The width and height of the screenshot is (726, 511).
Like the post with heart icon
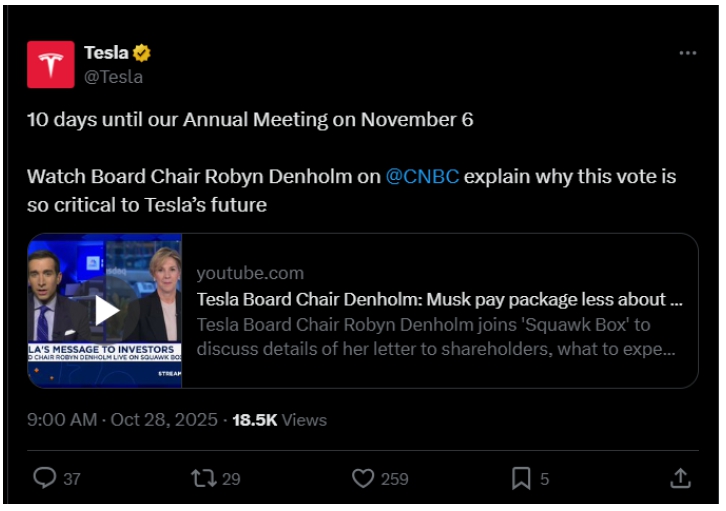[x=363, y=479]
